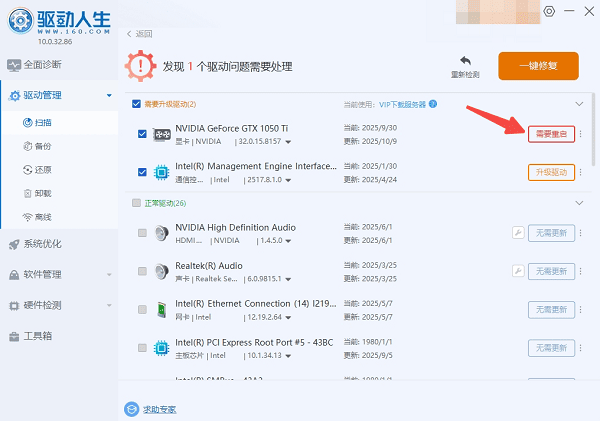Uncheck NVIDIA GeForce GTX 1050 Ti driver

142,134
